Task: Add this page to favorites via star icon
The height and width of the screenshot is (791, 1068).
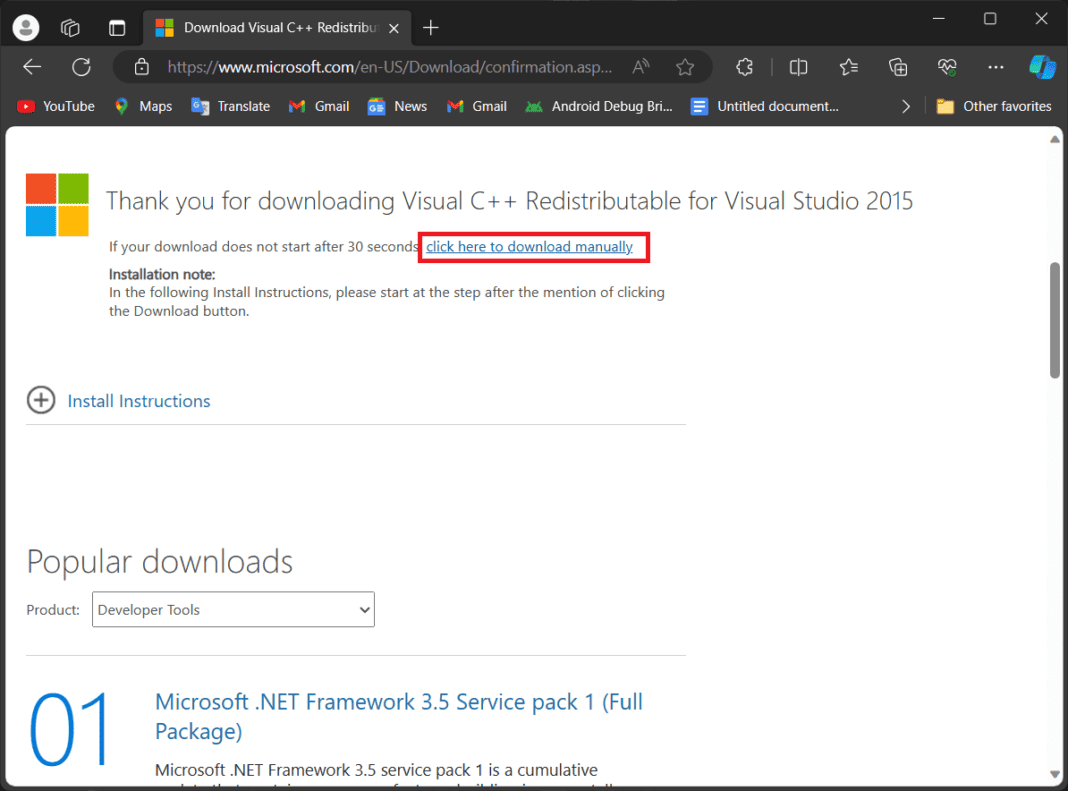Action: pyautogui.click(x=685, y=67)
